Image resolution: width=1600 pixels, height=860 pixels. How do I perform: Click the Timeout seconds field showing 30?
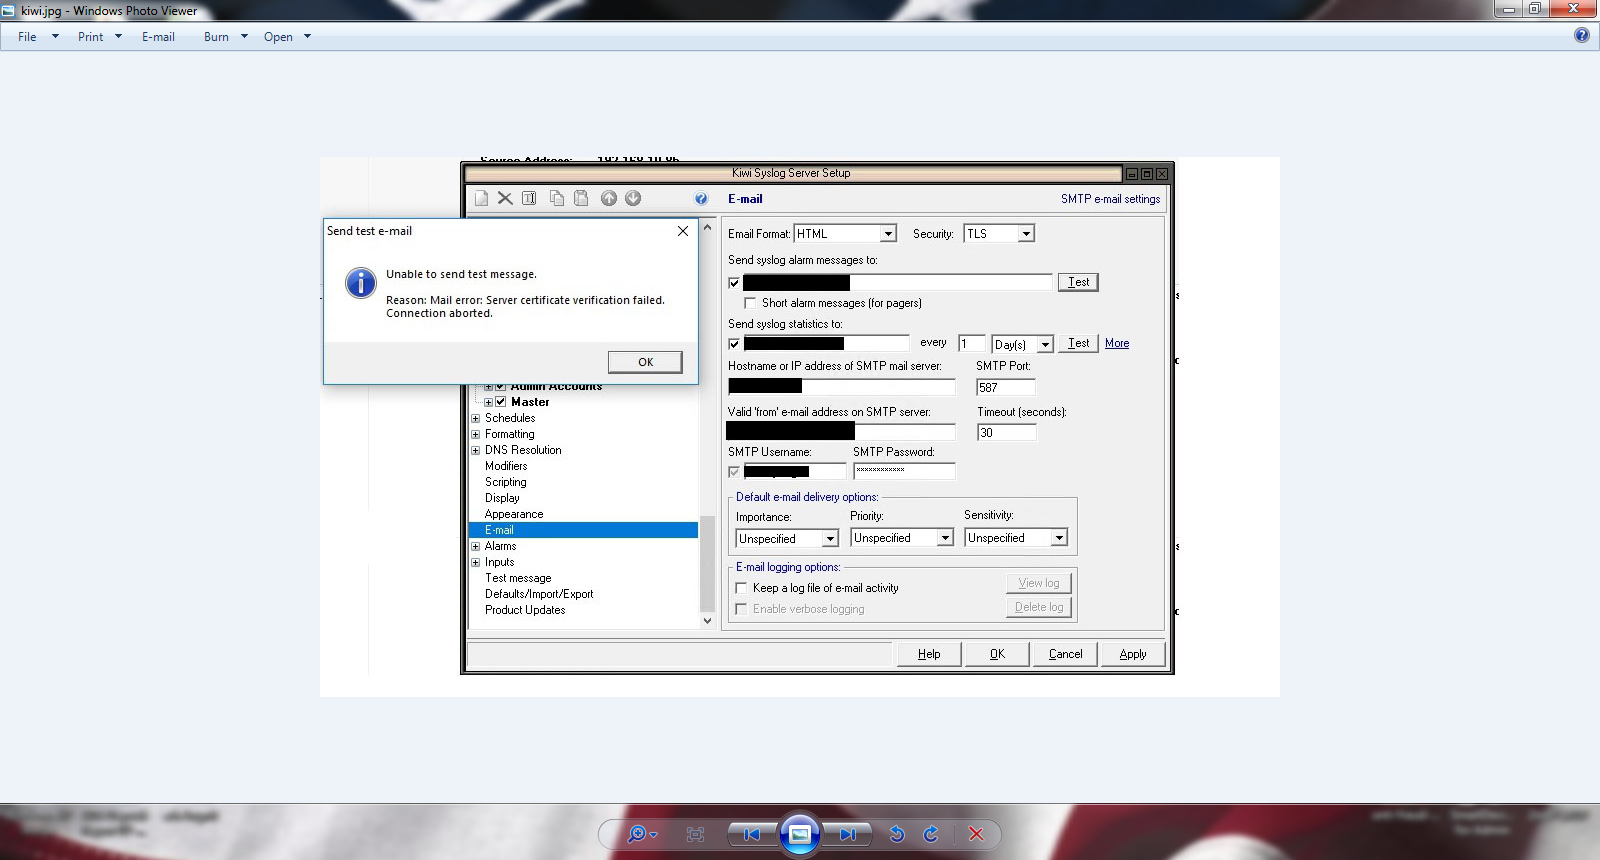click(x=1006, y=433)
